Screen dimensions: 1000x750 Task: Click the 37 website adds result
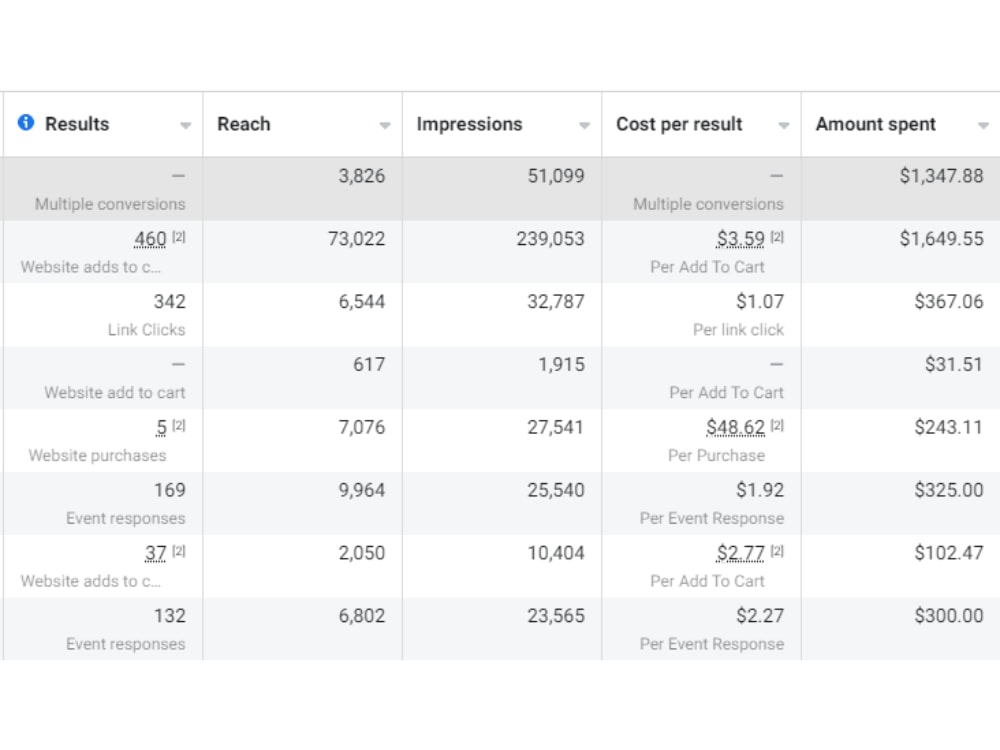coord(156,553)
